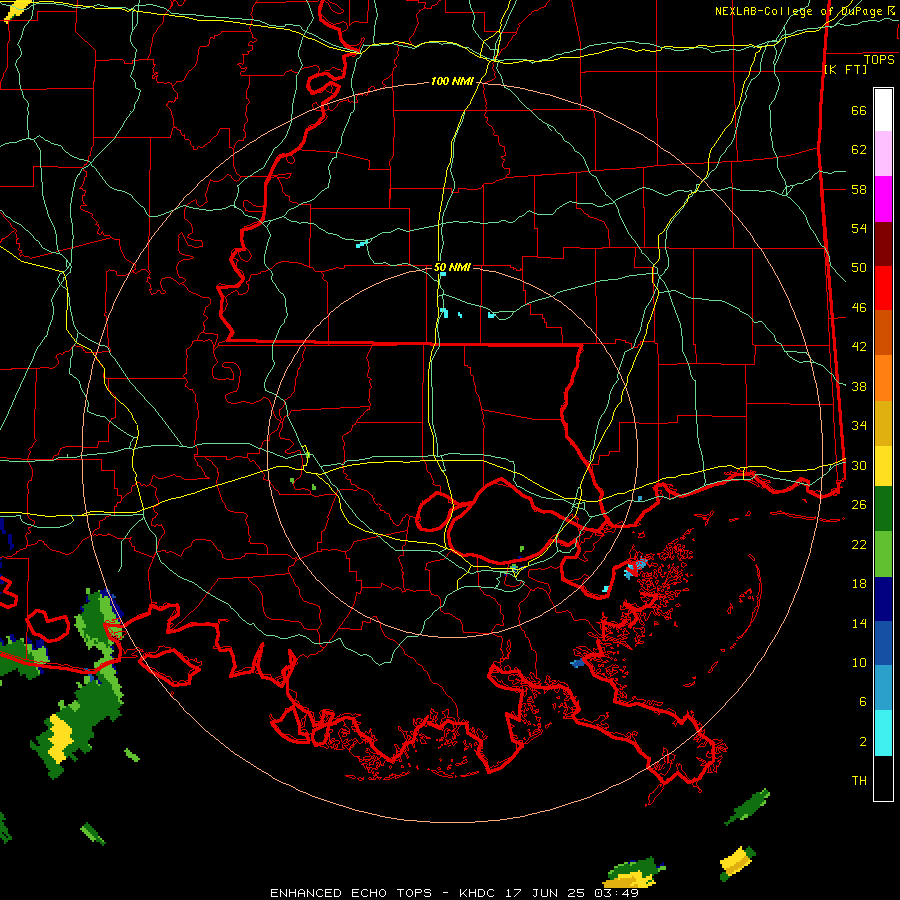Click the black TH threshold swatch in the legend
This screenshot has width=900, height=900.
pyautogui.click(x=883, y=778)
